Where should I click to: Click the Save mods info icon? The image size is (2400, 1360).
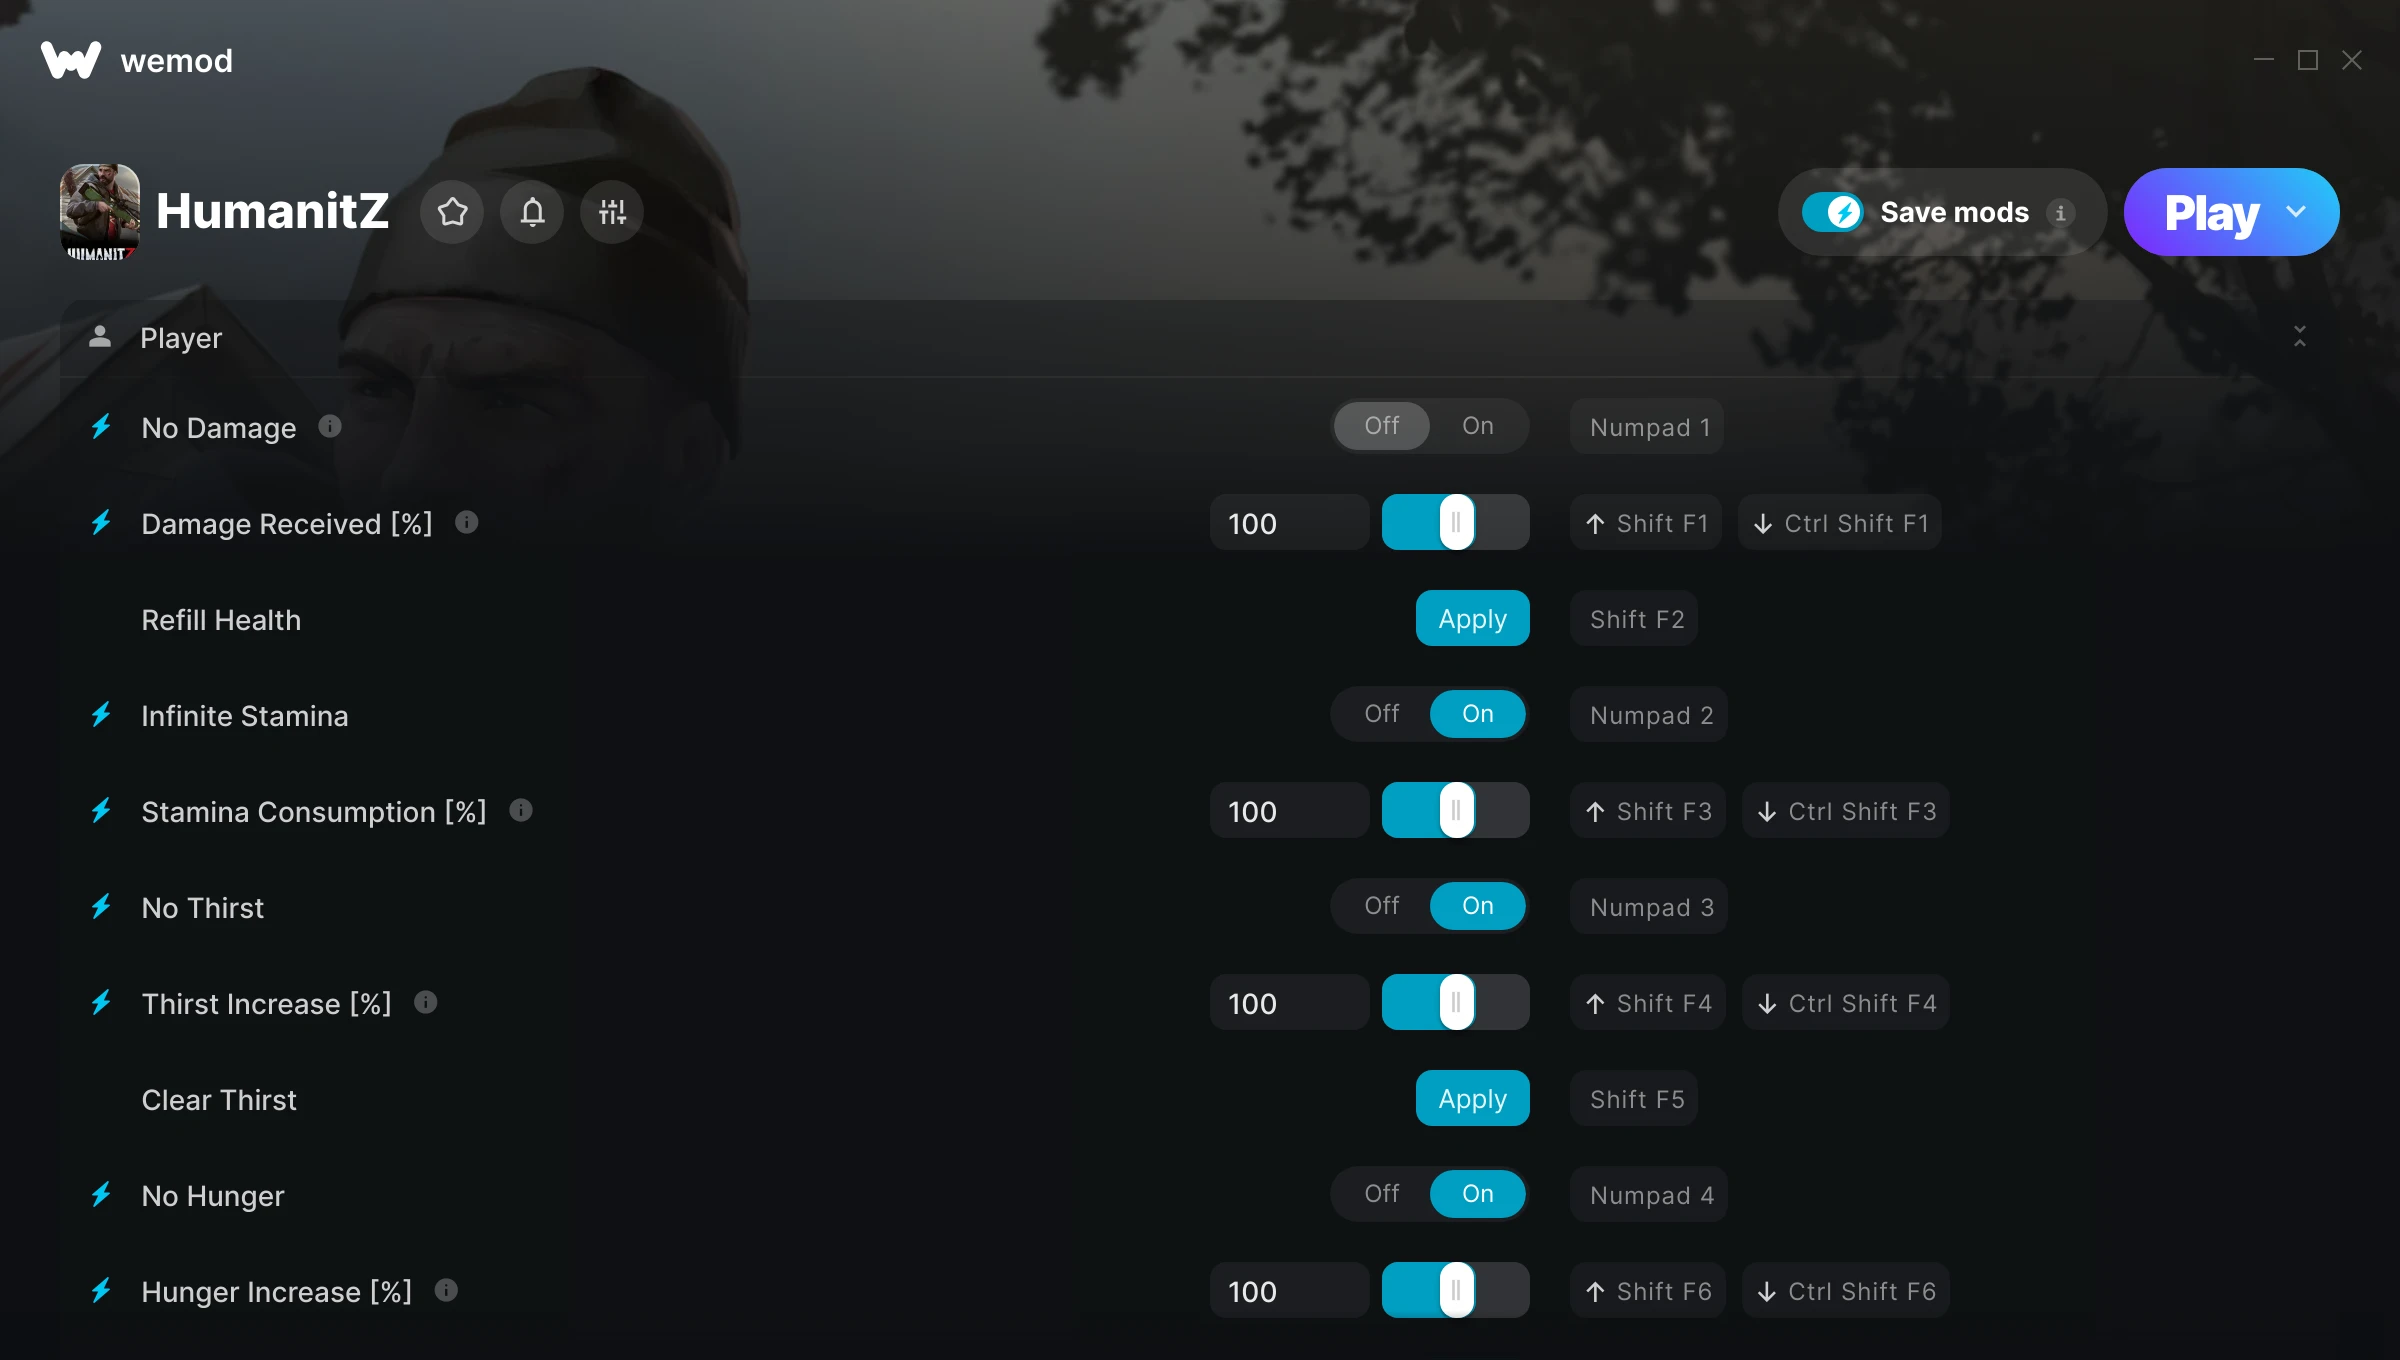point(2060,212)
